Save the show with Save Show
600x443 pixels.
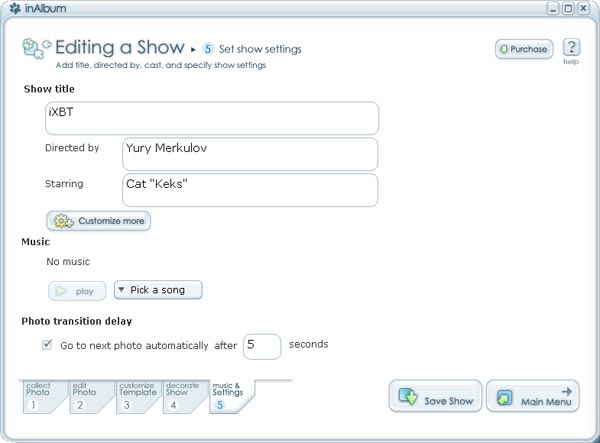(x=435, y=396)
